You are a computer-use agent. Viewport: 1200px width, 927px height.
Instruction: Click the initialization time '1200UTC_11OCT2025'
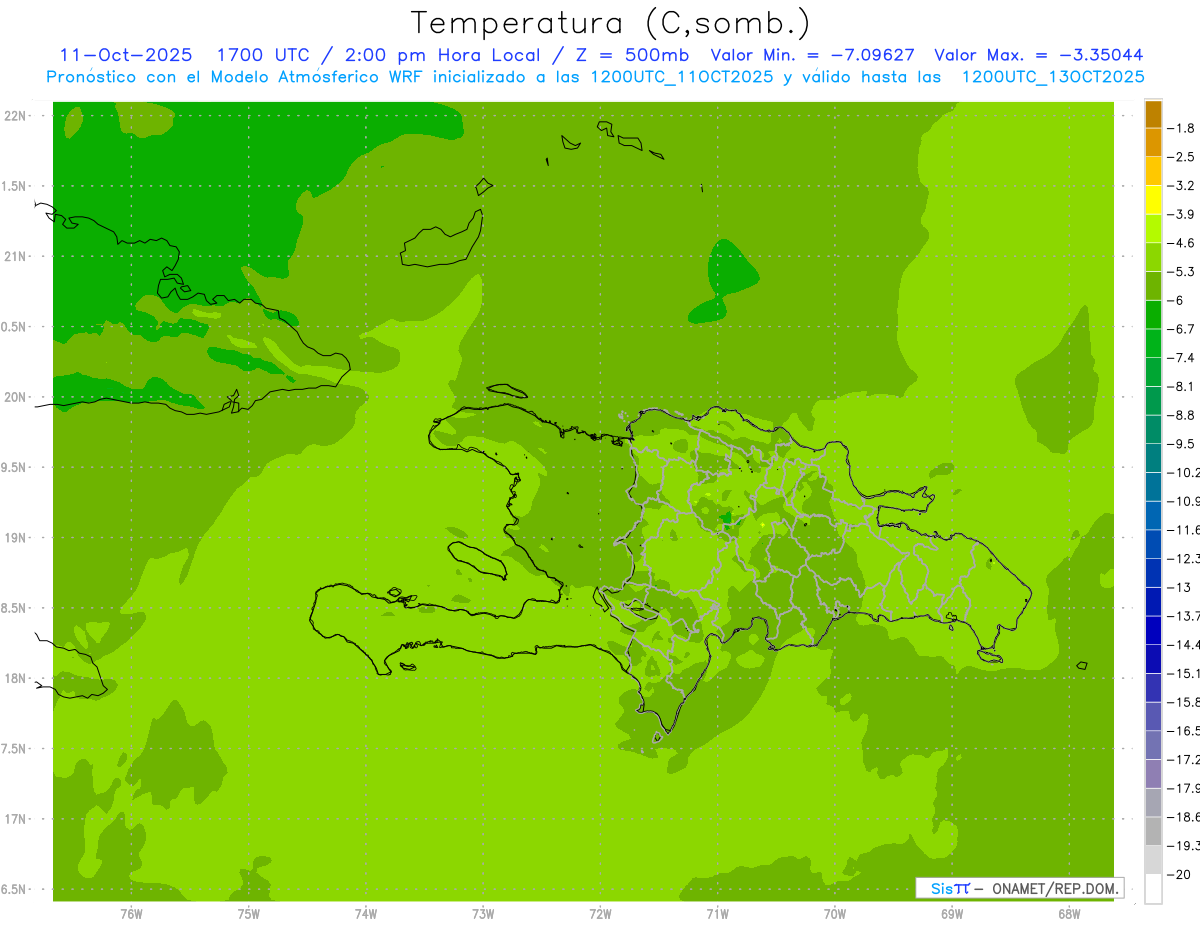[681, 77]
